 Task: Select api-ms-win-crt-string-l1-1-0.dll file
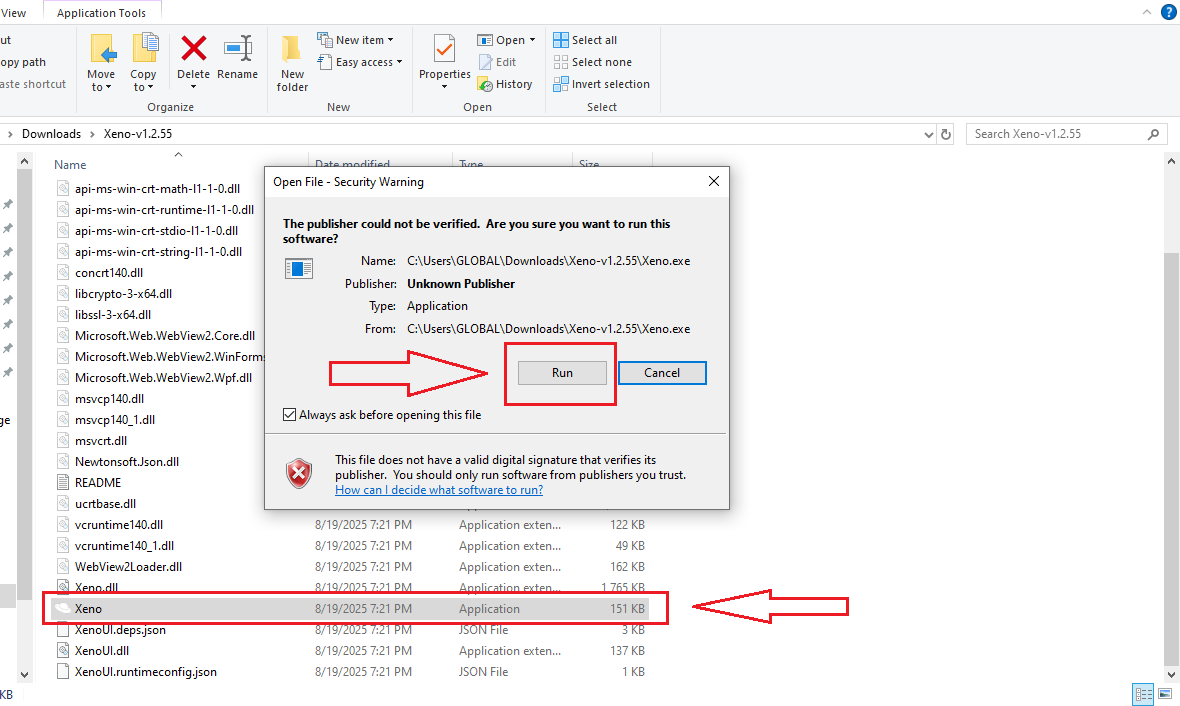(x=158, y=252)
